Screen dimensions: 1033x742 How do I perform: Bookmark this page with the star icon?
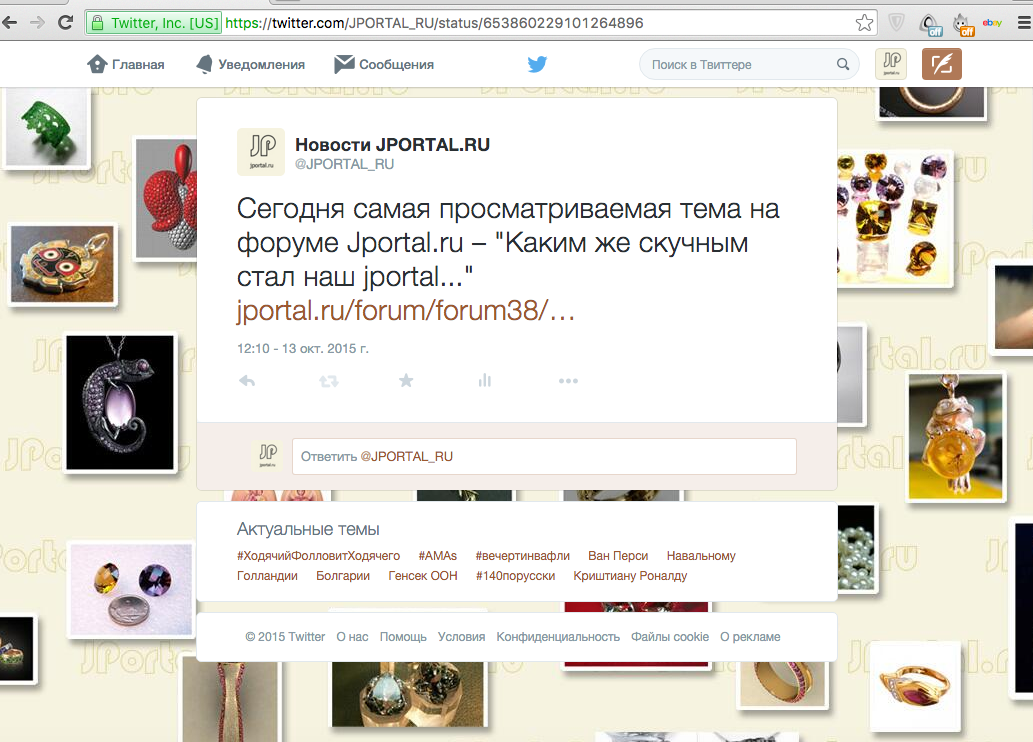click(864, 23)
